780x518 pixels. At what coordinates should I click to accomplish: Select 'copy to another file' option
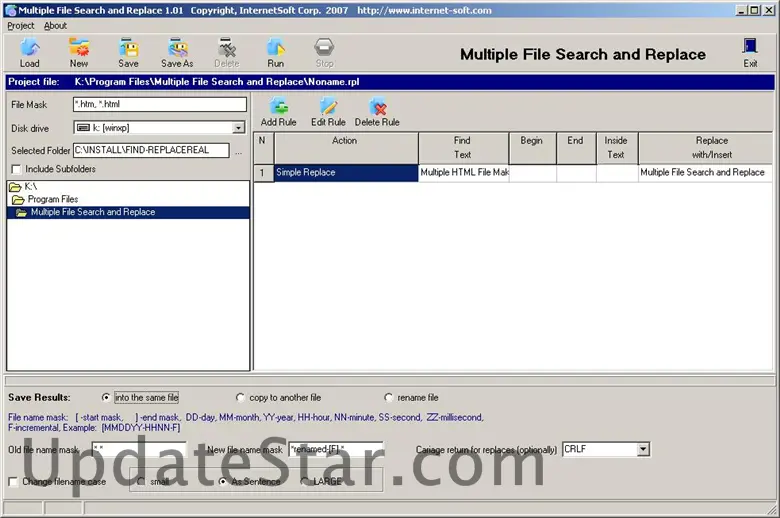[x=240, y=398]
